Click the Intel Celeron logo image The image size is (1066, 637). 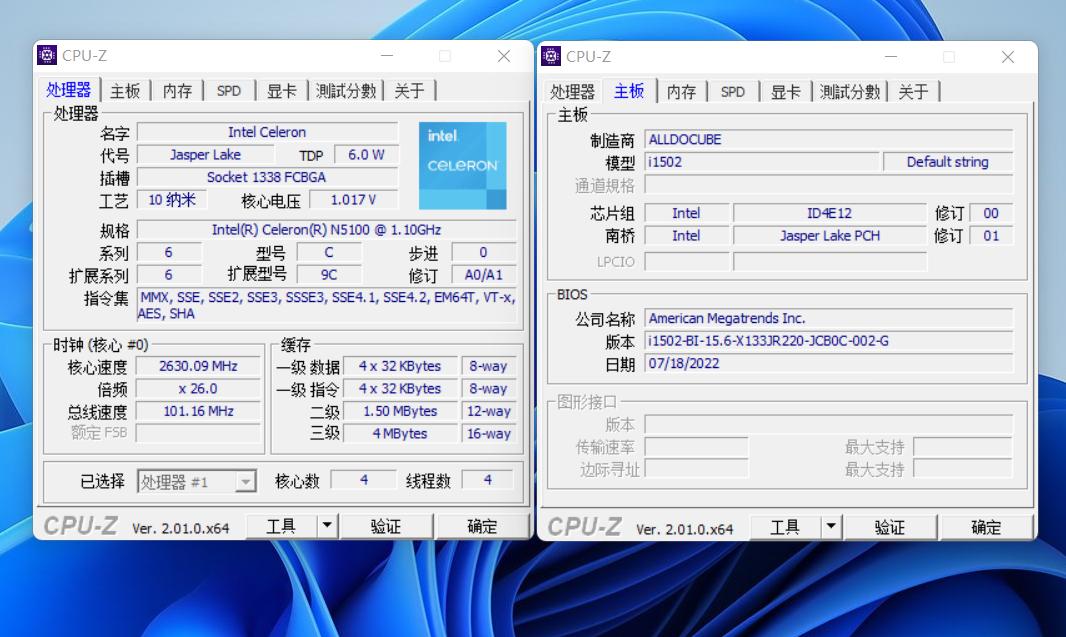click(462, 167)
